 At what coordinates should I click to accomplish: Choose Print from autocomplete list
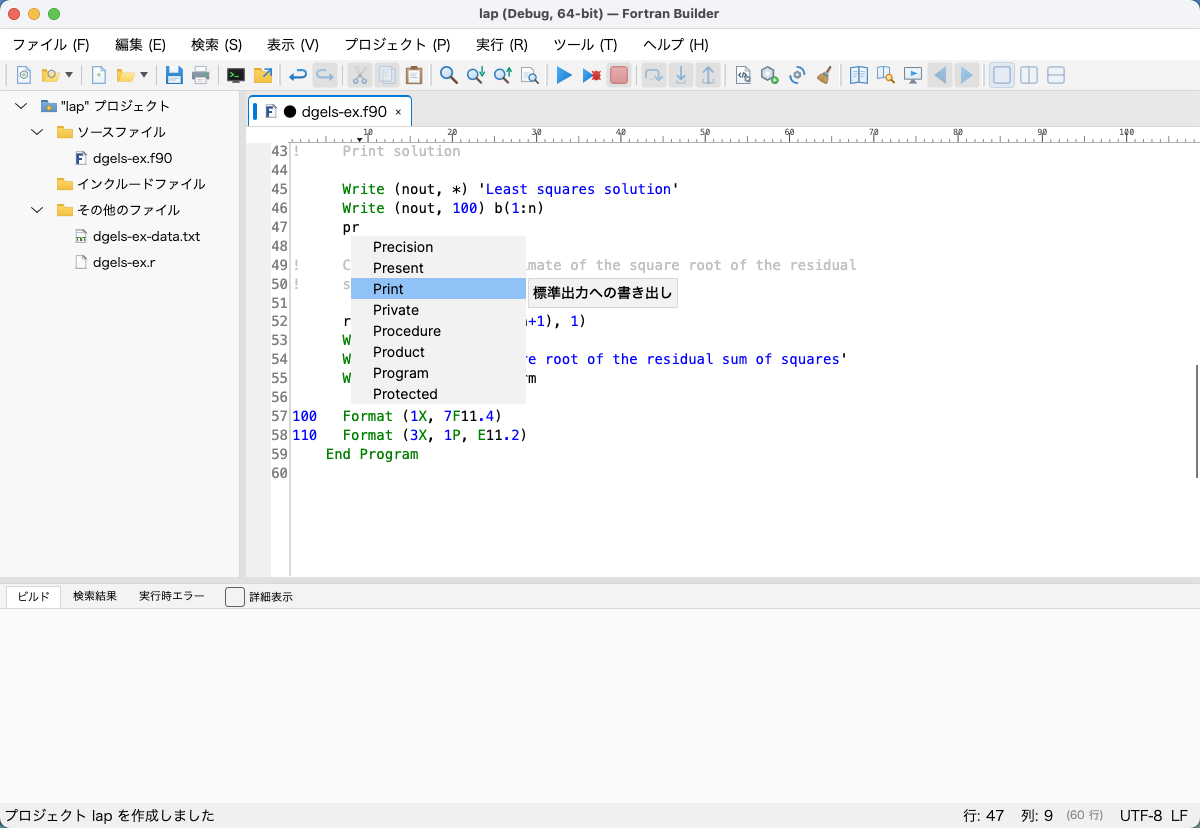pyautogui.click(x=438, y=289)
